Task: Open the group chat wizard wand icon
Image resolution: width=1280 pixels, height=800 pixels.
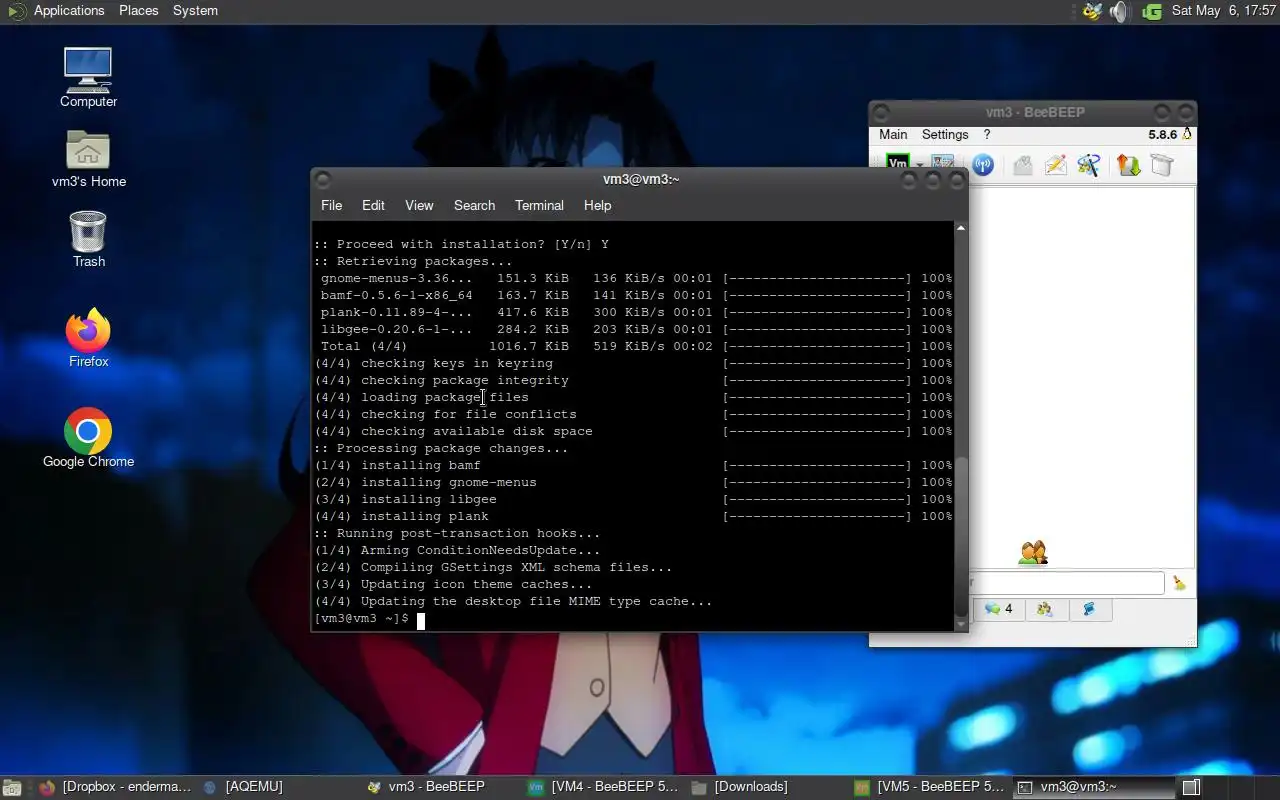Action: click(1089, 165)
